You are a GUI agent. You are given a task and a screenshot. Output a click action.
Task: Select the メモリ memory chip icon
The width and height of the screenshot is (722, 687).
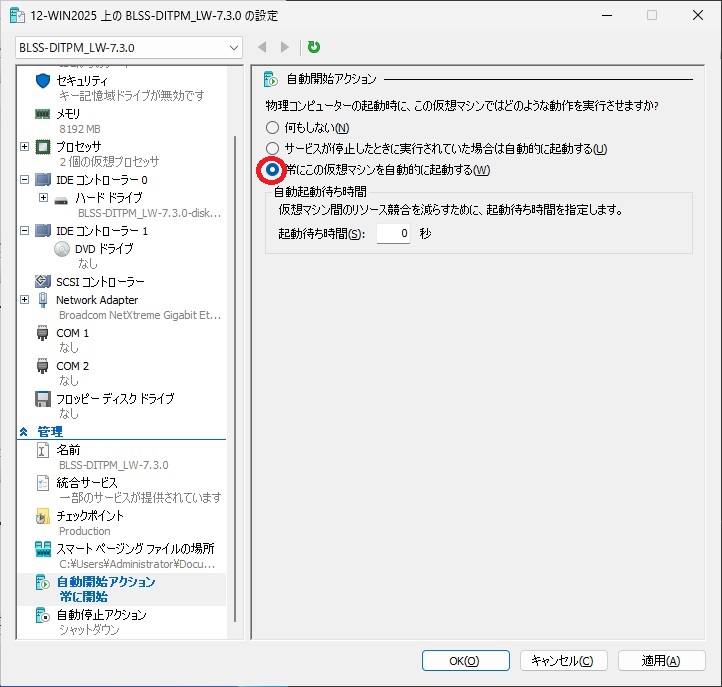[43, 114]
